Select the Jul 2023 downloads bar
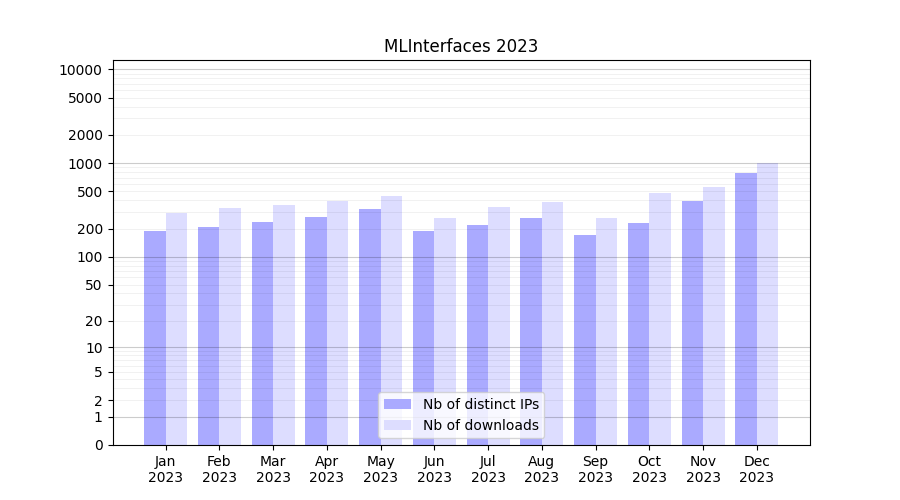This screenshot has height=500, width=900. (498, 326)
